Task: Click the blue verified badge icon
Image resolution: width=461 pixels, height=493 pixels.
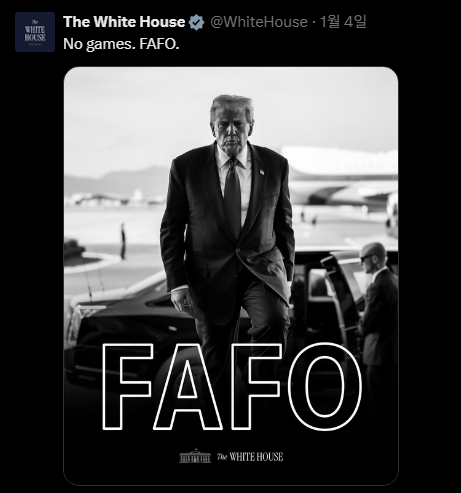Action: click(x=196, y=22)
